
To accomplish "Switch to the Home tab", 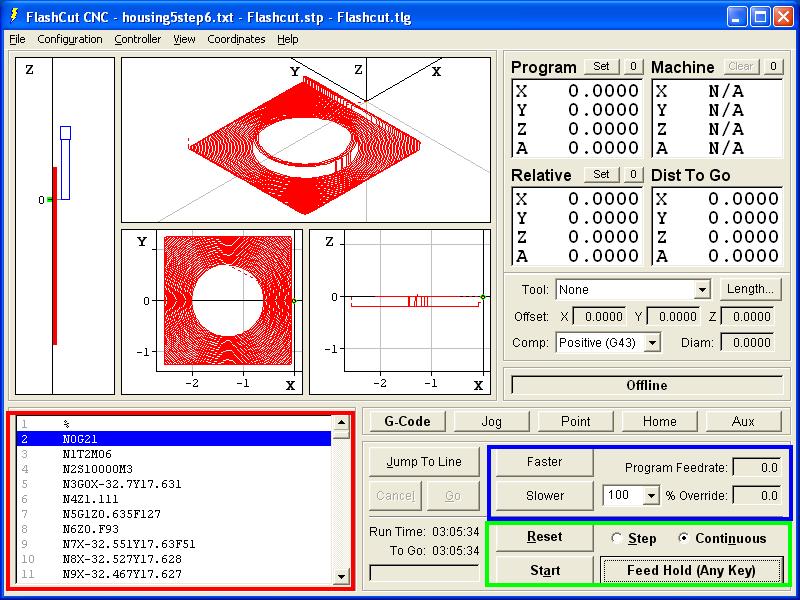I will click(659, 421).
